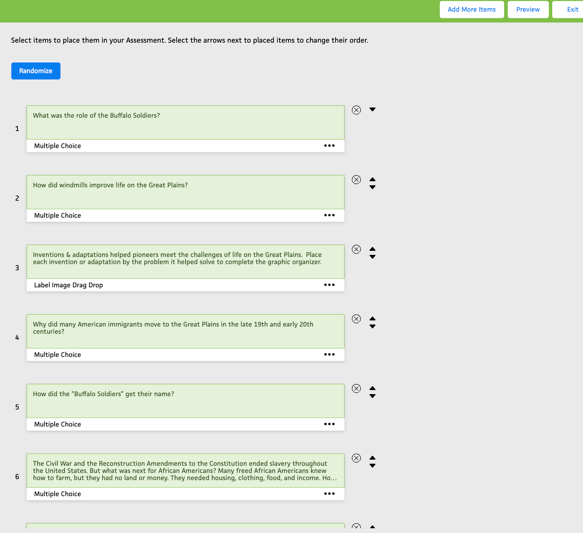The height and width of the screenshot is (533, 583).
Task: Click the Randomize button
Action: [x=36, y=71]
